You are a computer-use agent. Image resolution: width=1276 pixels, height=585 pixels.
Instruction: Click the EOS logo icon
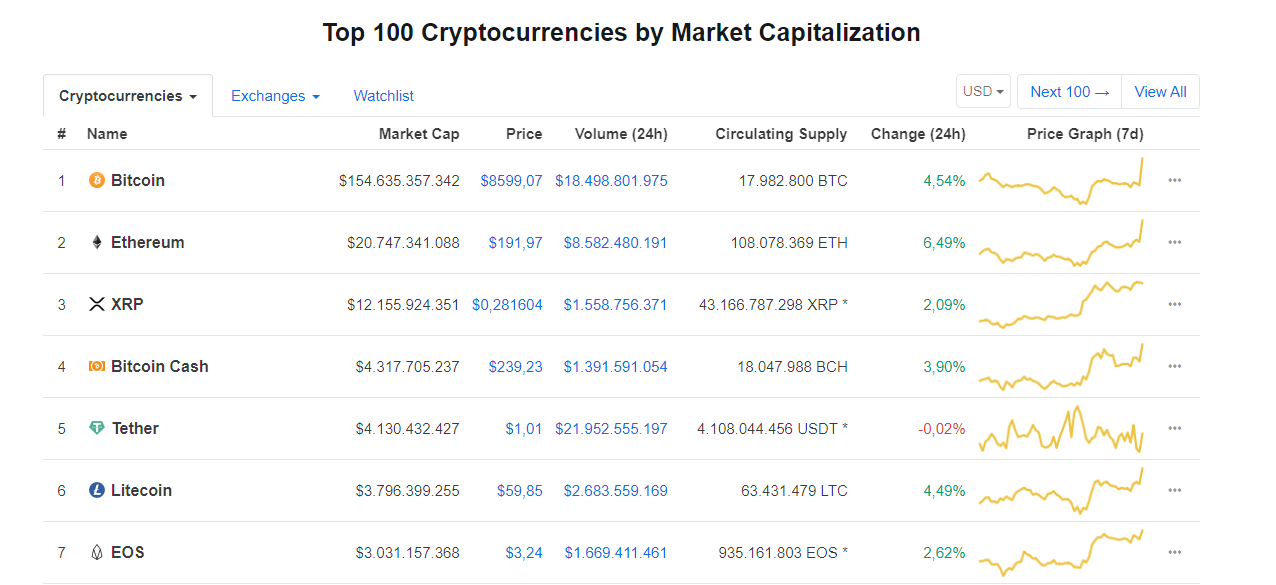click(97, 553)
